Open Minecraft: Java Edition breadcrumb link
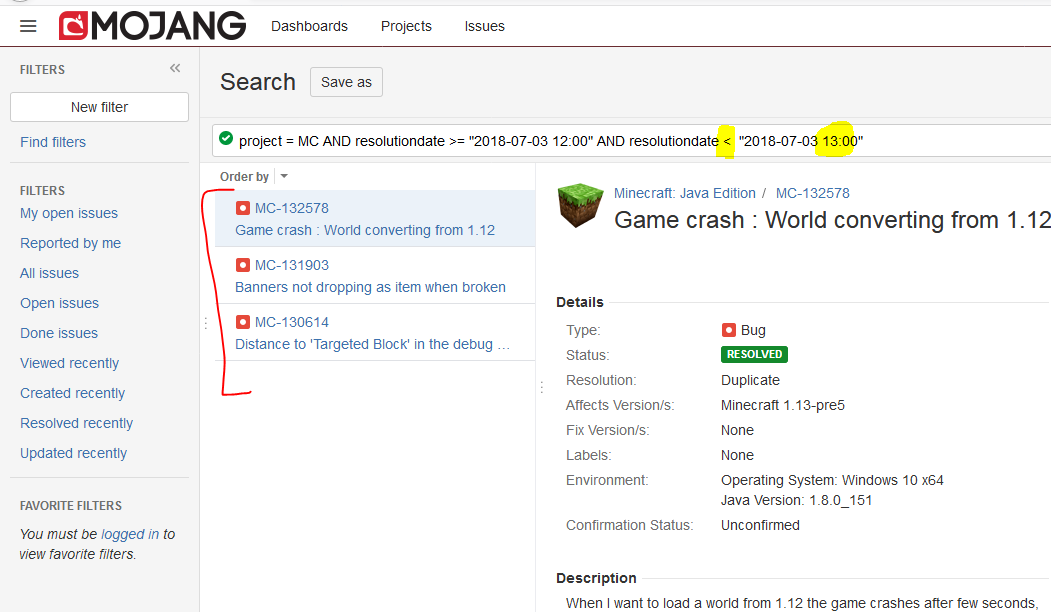The width and height of the screenshot is (1051, 612). (x=684, y=193)
